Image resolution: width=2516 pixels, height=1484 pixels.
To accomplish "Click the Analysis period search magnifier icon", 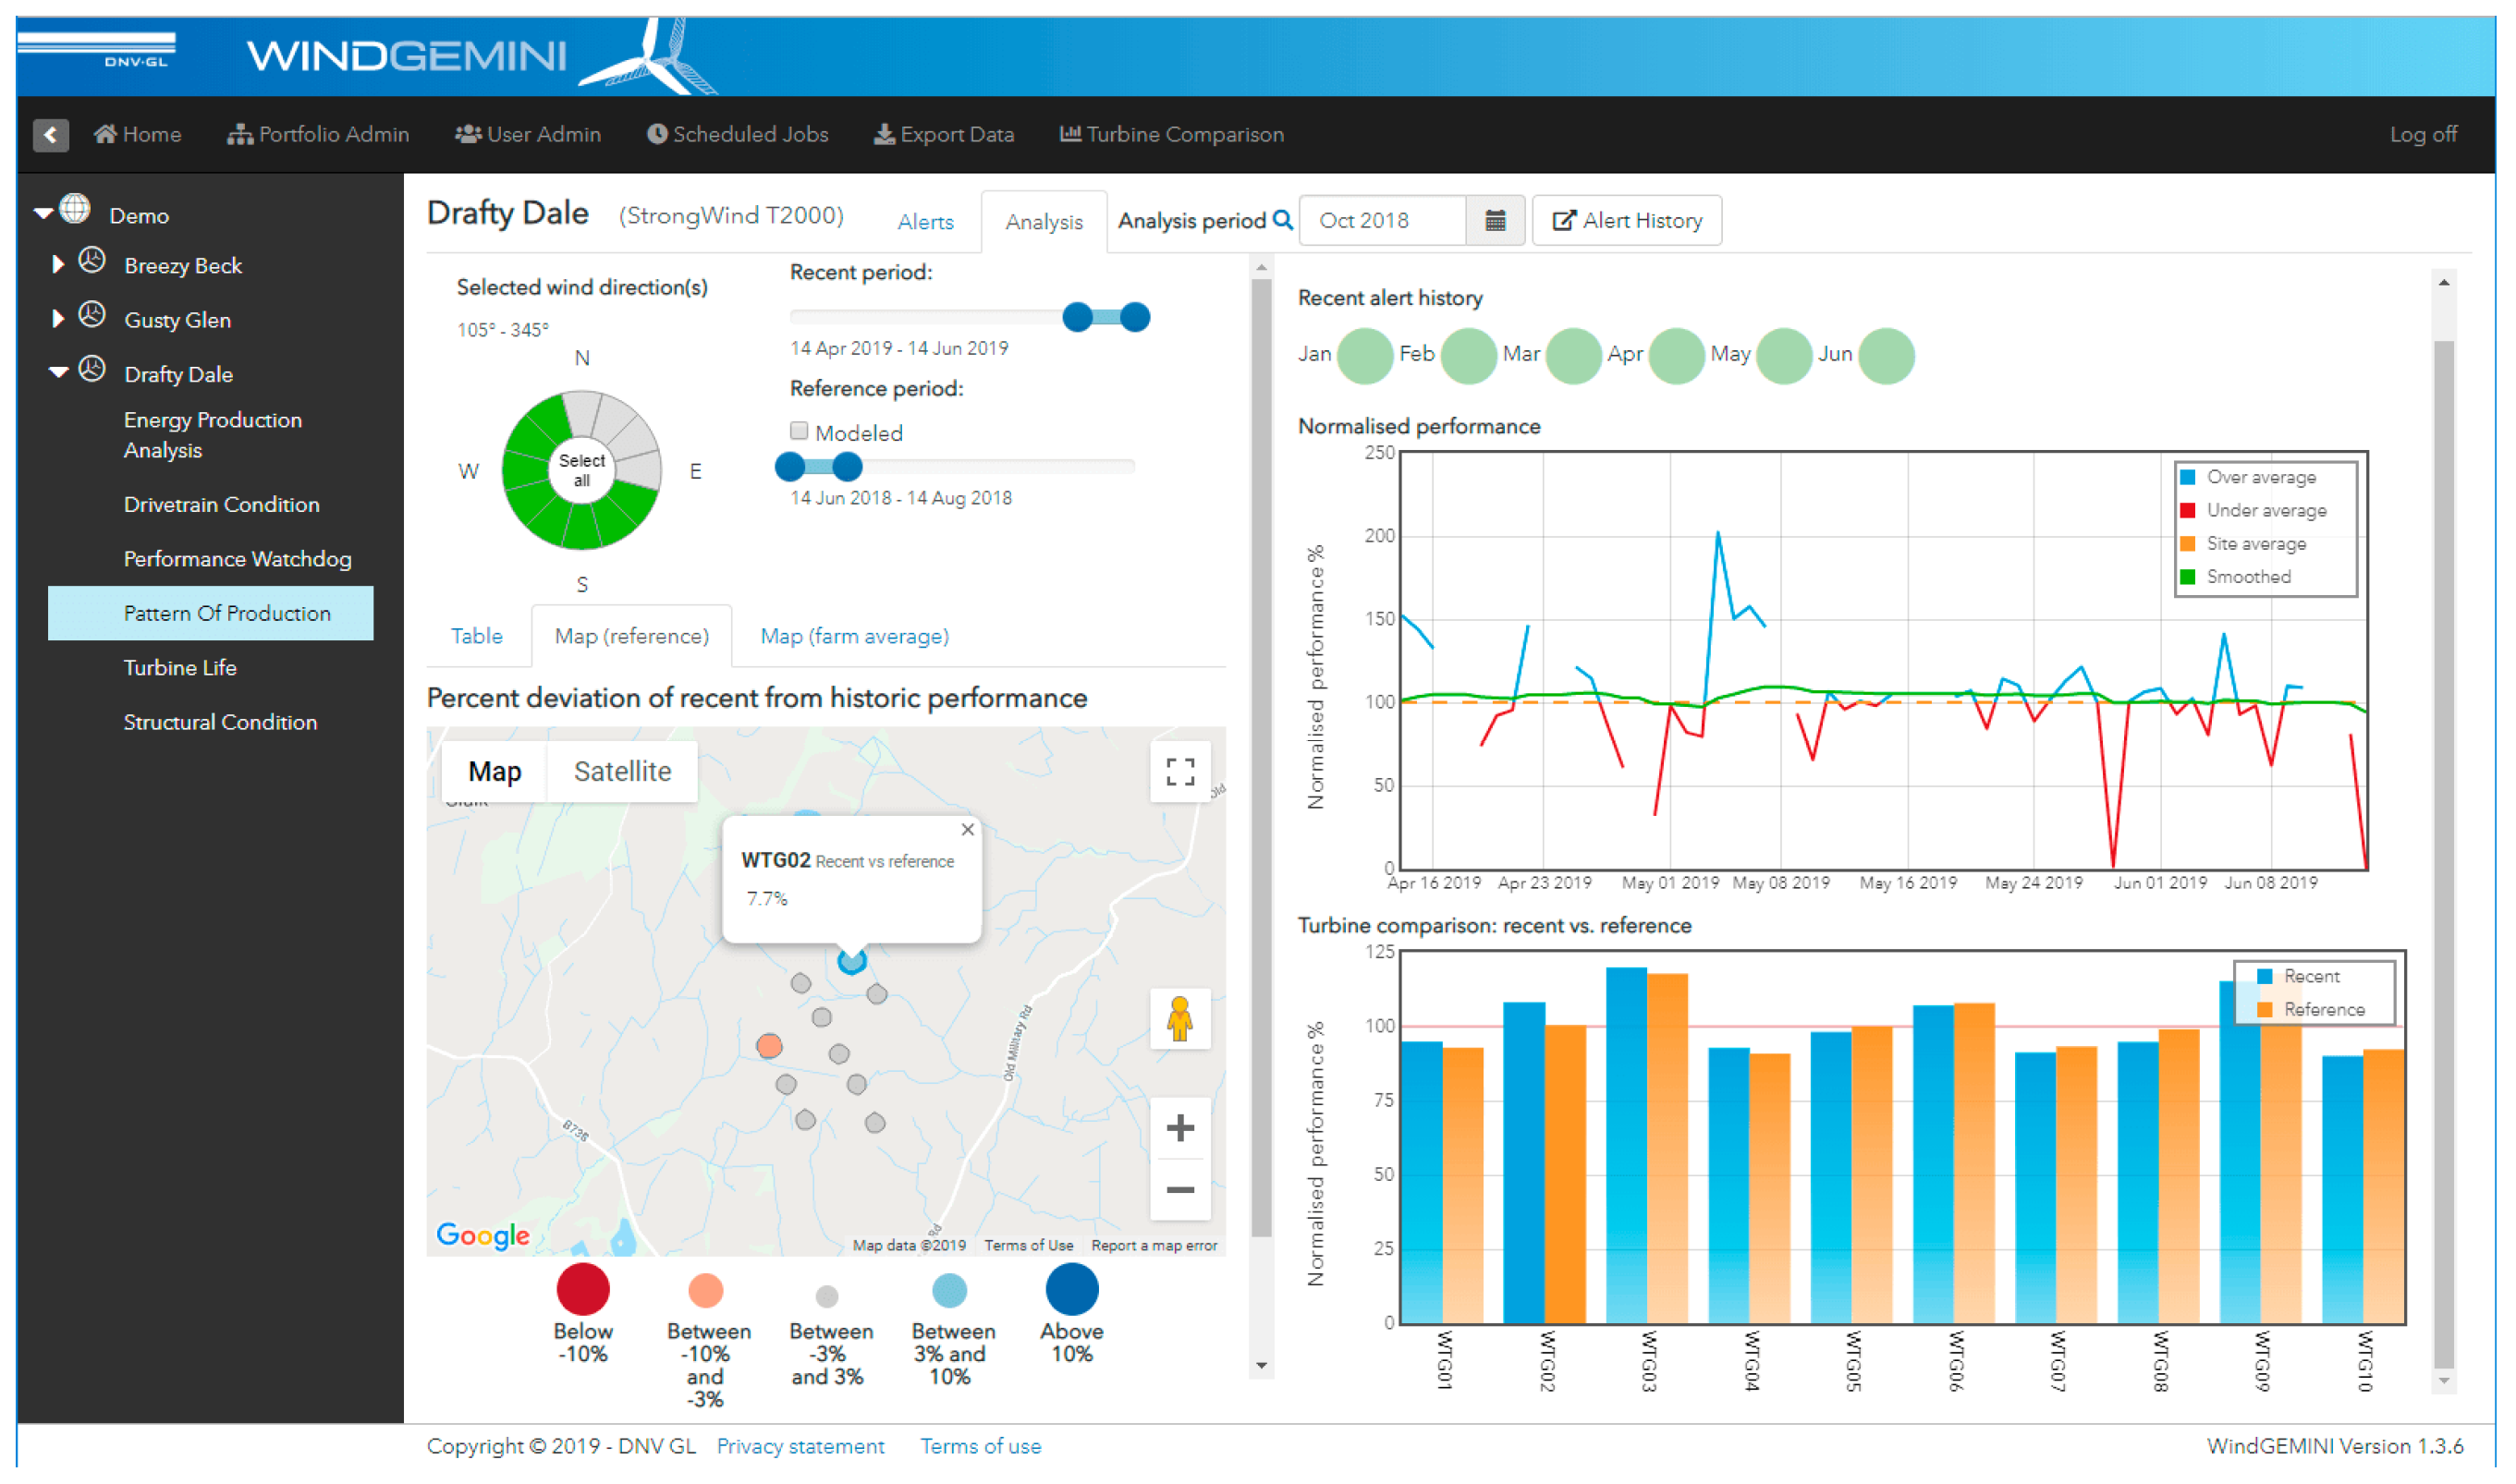I will (1283, 221).
